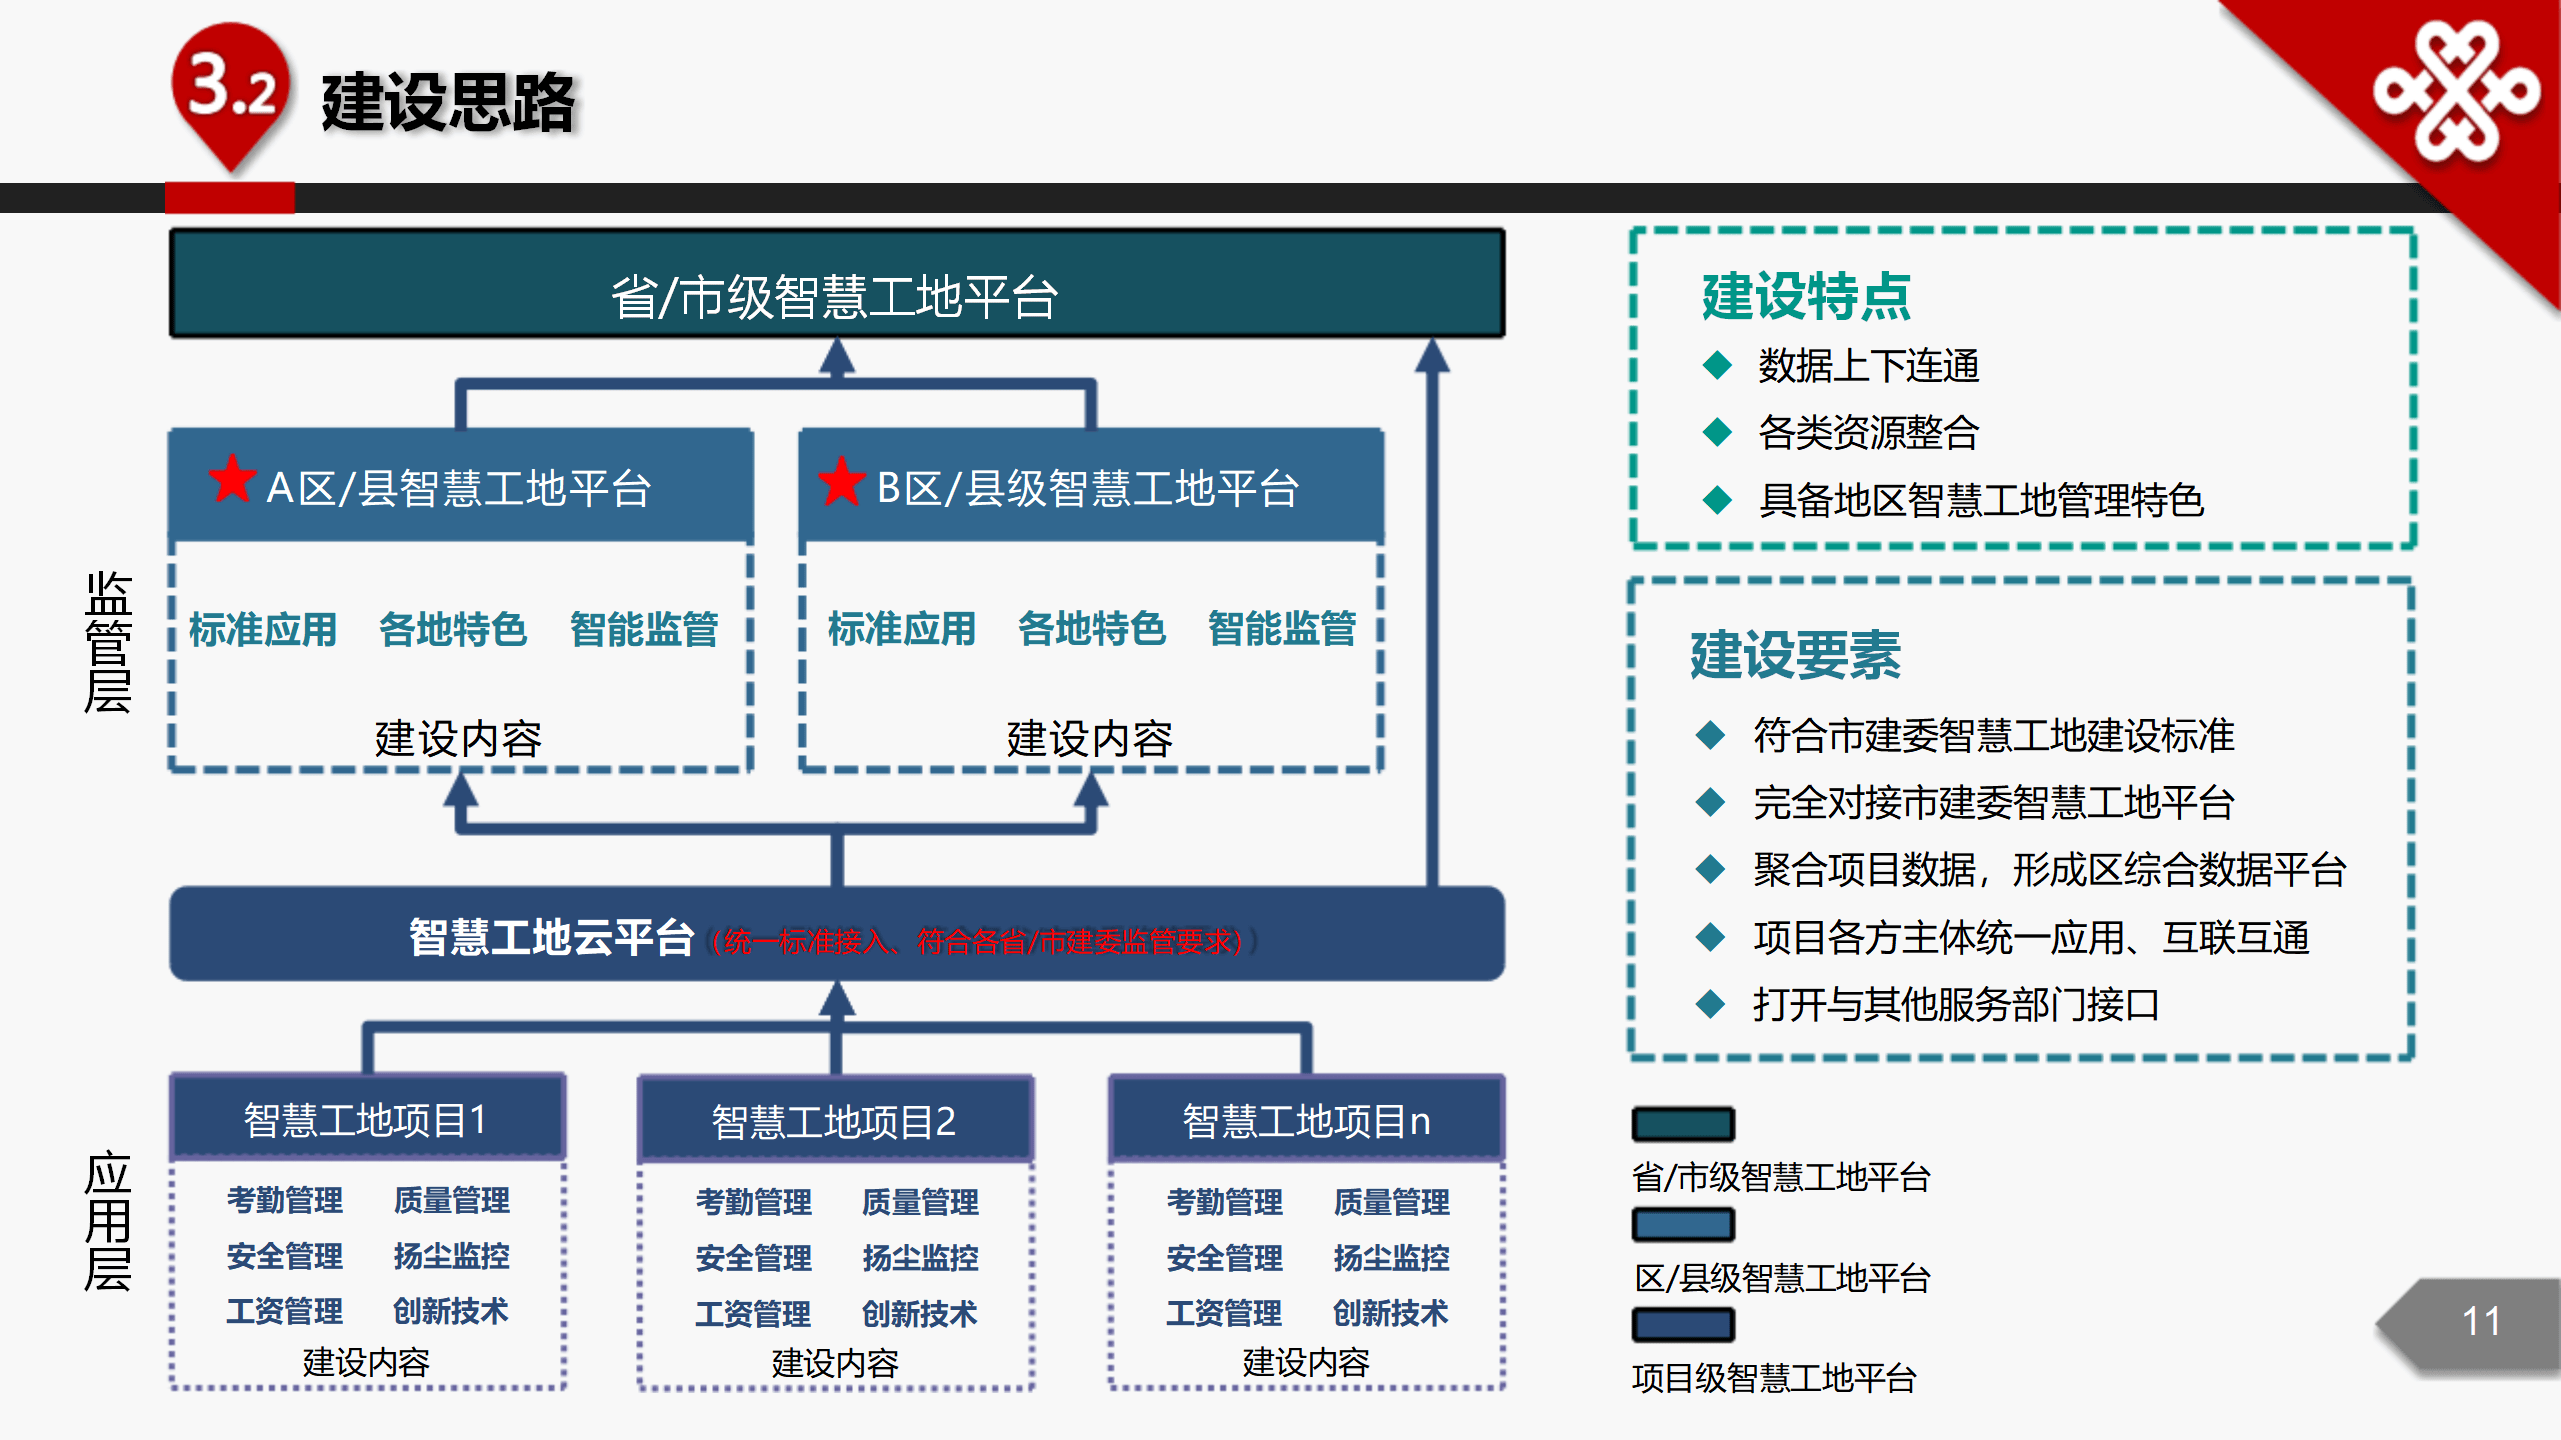
Task: Click the 项目级智慧工地平台 legend label
Action: 1775,1379
